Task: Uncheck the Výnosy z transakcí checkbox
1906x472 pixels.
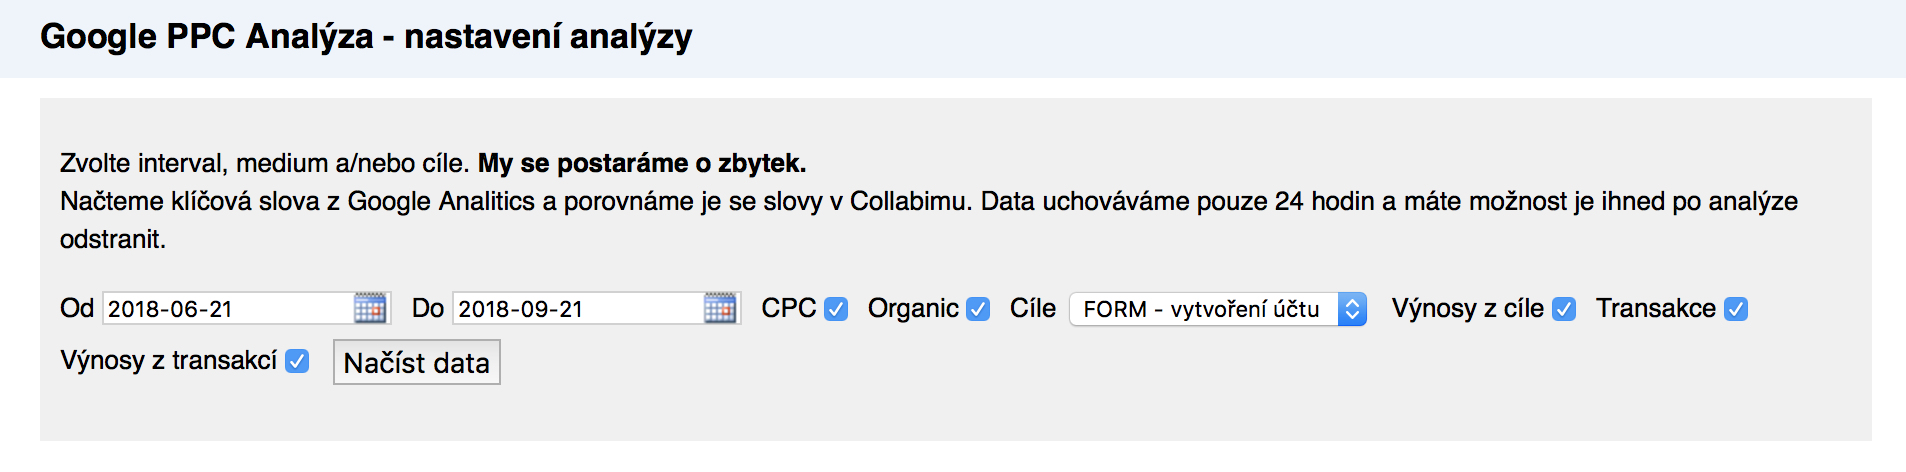Action: click(297, 361)
